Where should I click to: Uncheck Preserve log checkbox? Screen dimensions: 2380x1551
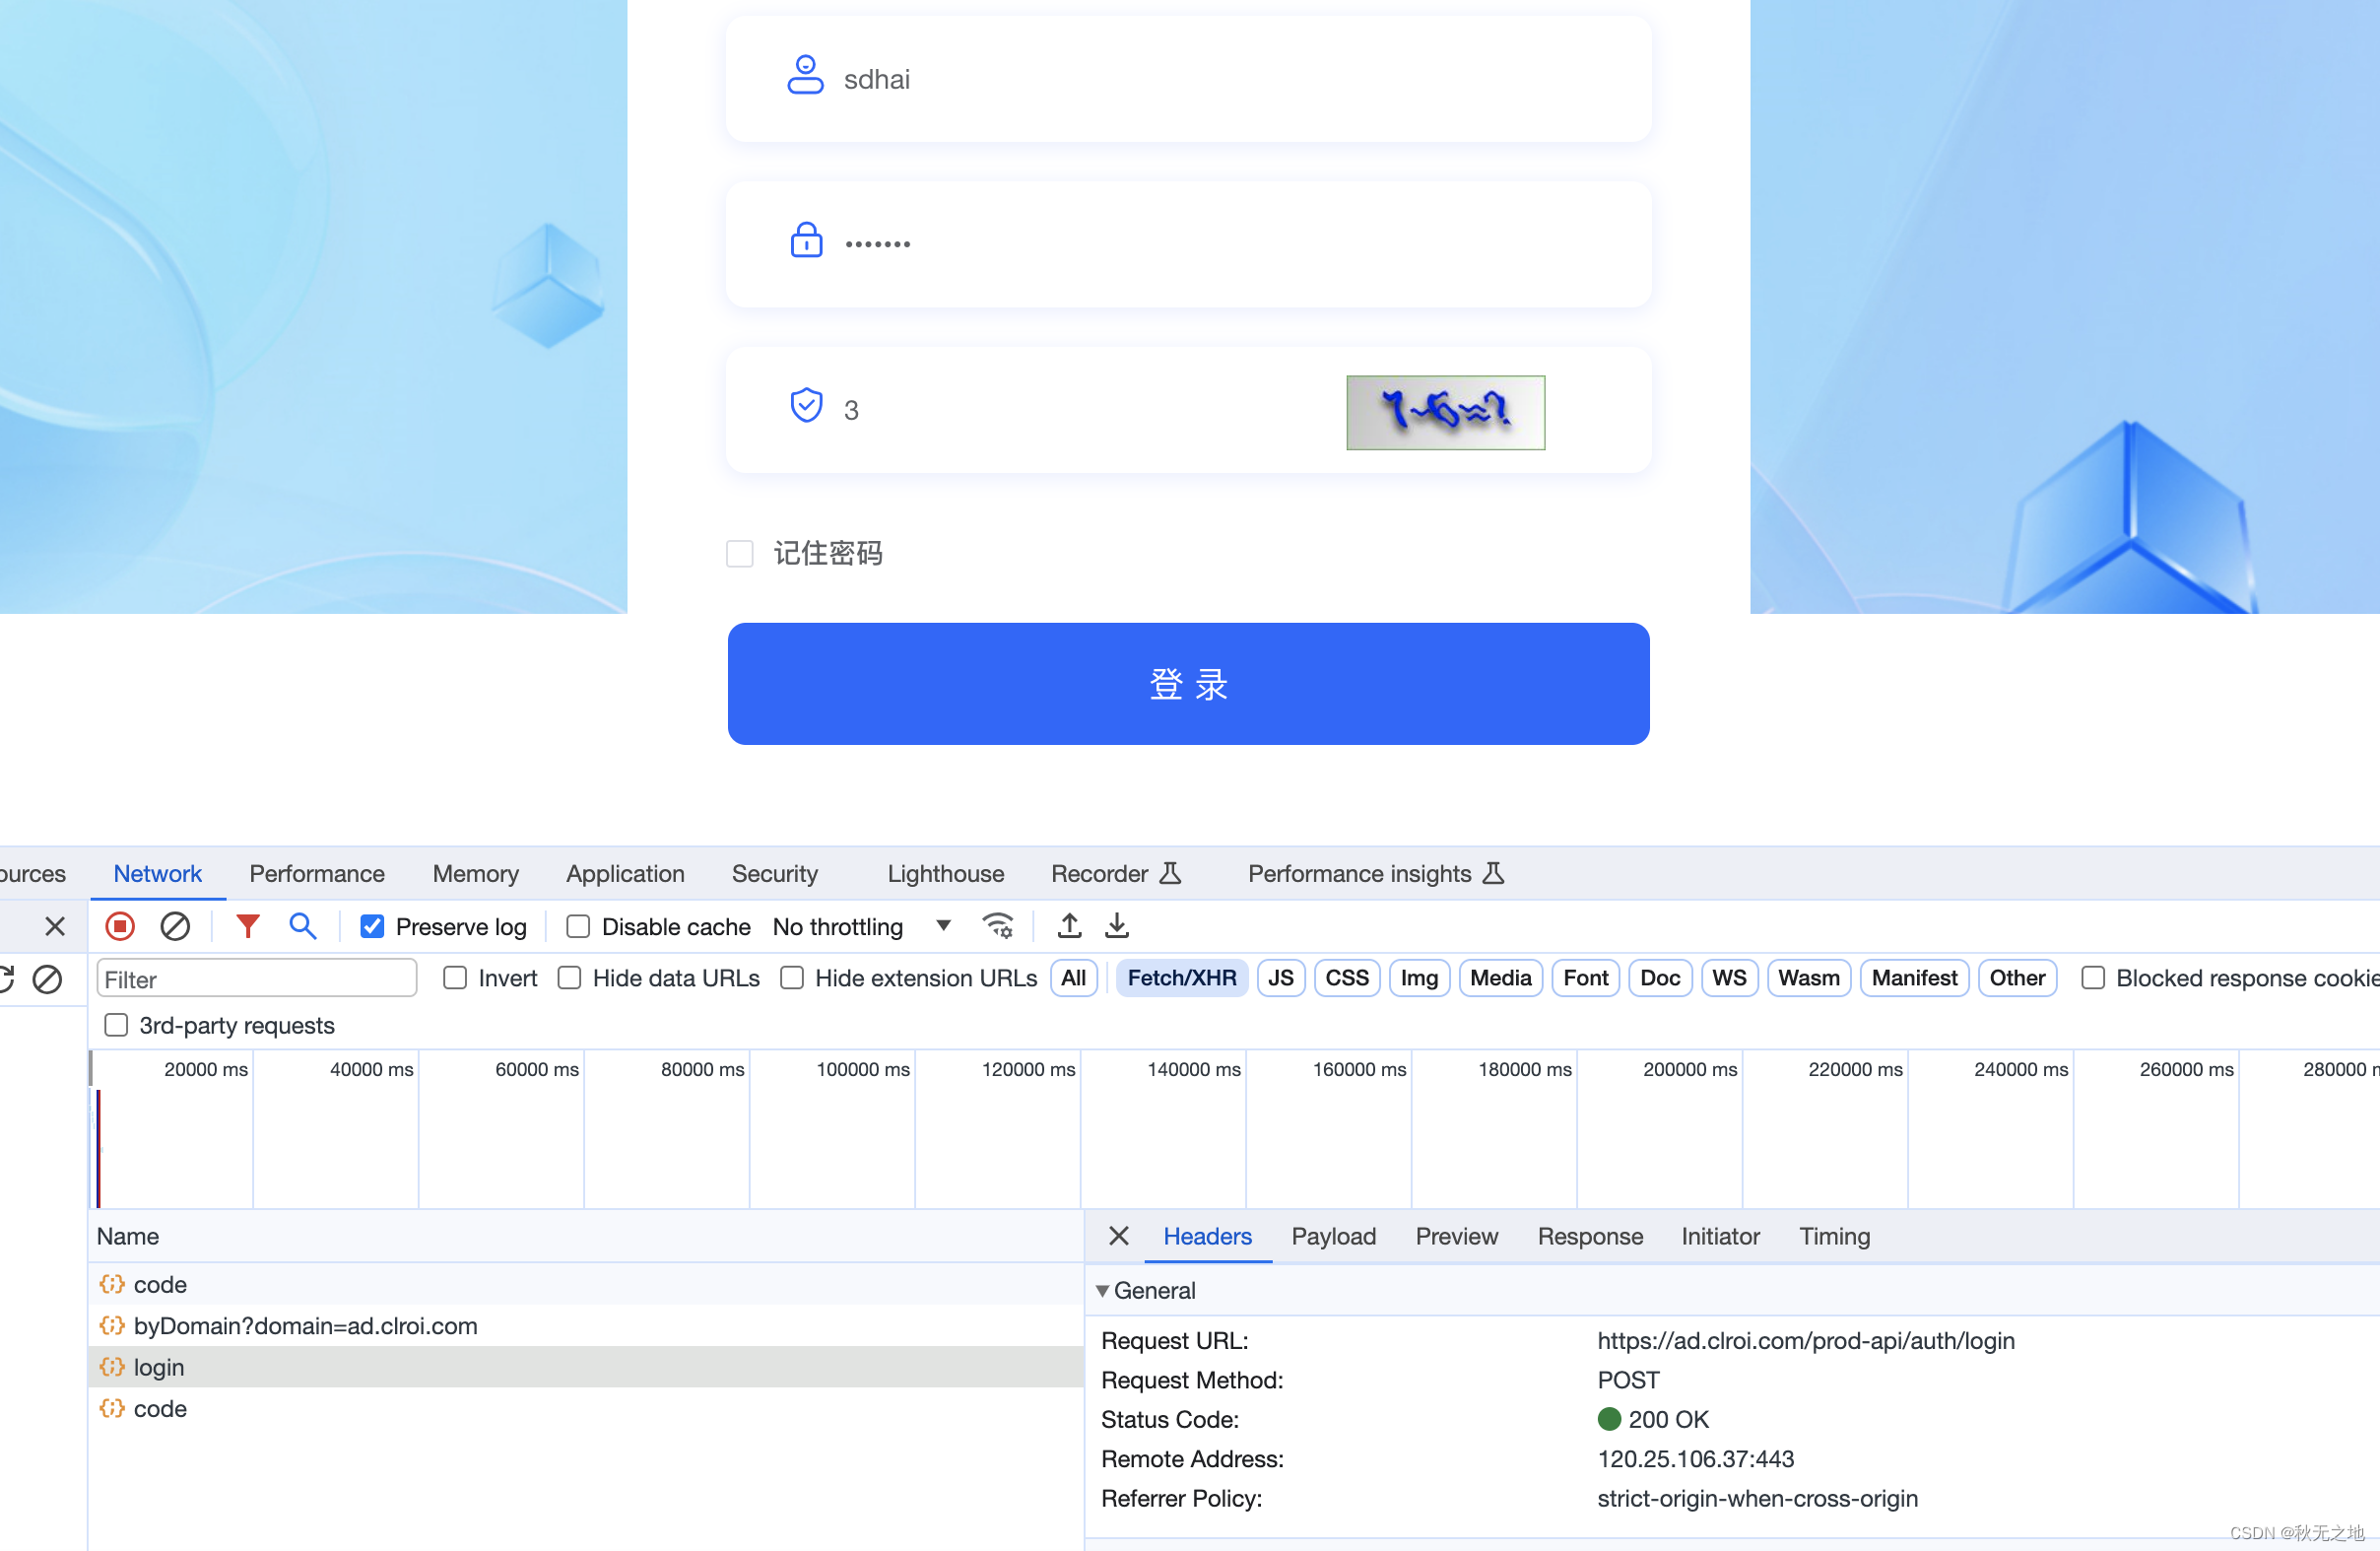tap(372, 926)
